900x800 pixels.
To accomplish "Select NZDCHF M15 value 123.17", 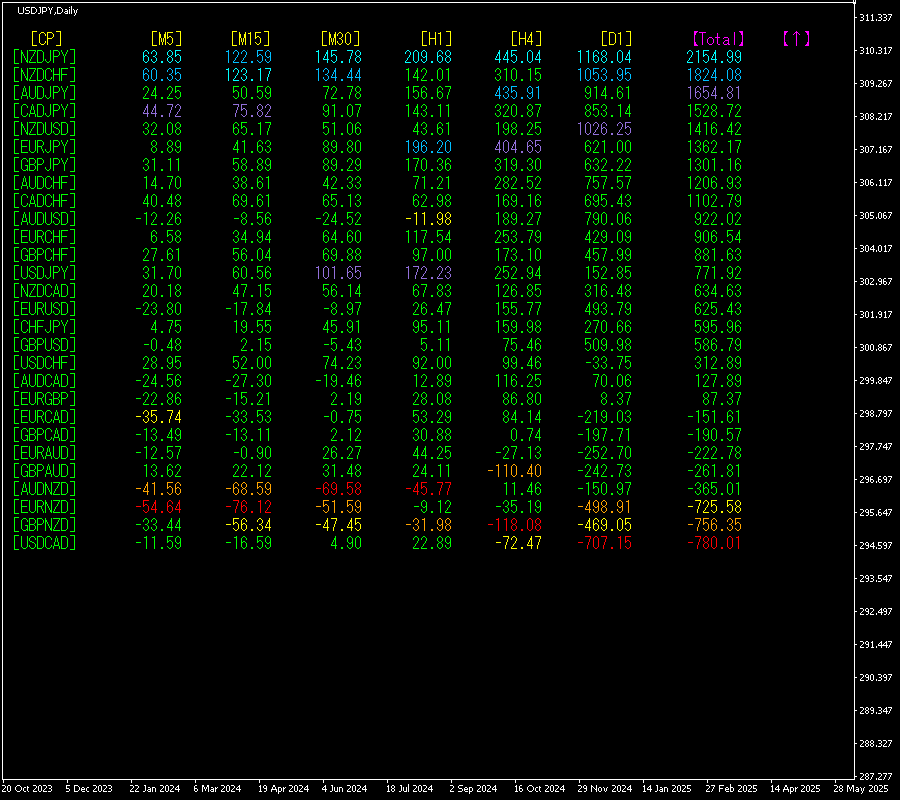I will tap(248, 75).
